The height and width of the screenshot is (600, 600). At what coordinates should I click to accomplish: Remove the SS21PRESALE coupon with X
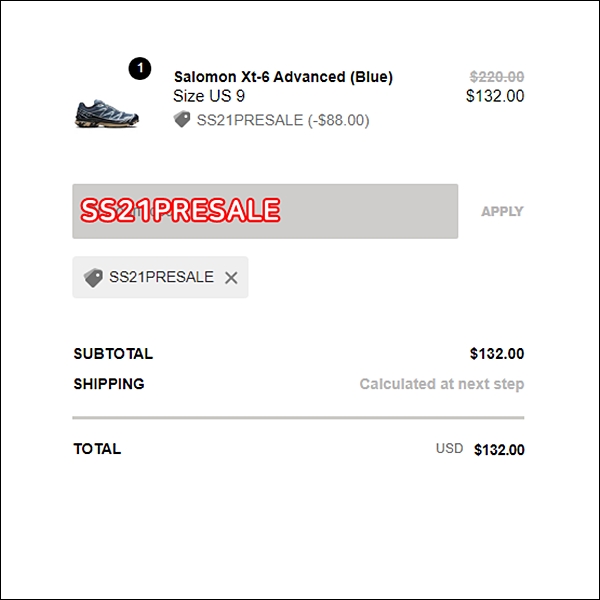[231, 278]
